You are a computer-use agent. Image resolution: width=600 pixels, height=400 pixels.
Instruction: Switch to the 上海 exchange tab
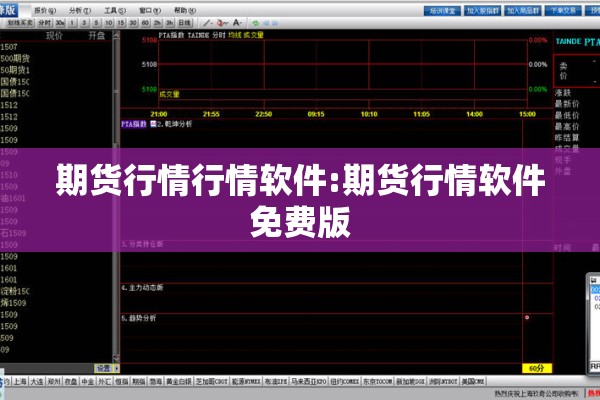20,382
